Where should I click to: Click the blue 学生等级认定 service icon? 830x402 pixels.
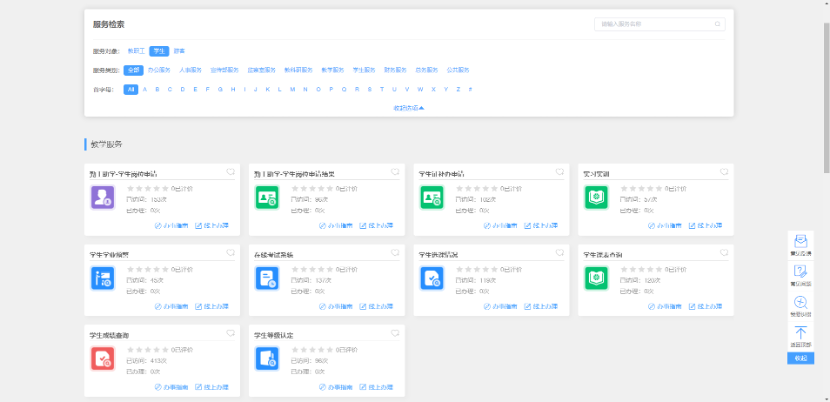click(267, 358)
